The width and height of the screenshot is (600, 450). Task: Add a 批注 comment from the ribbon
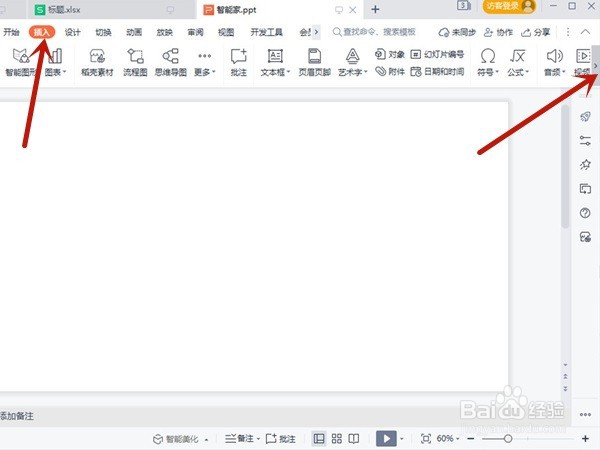(238, 62)
